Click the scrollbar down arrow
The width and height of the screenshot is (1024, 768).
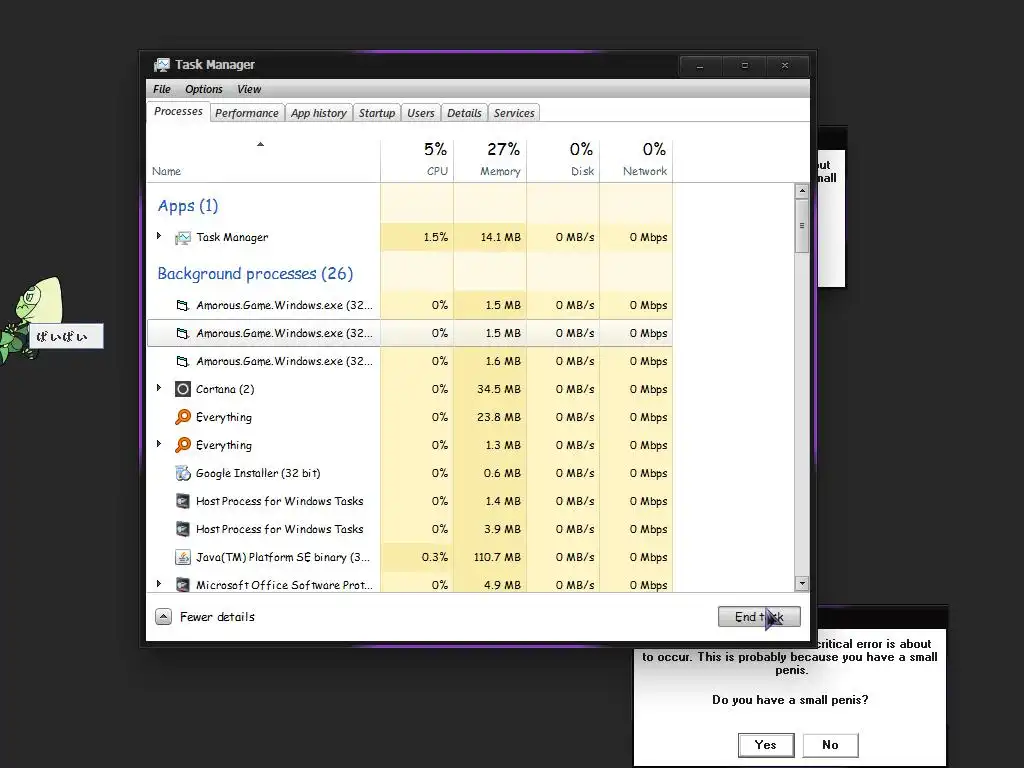point(802,583)
